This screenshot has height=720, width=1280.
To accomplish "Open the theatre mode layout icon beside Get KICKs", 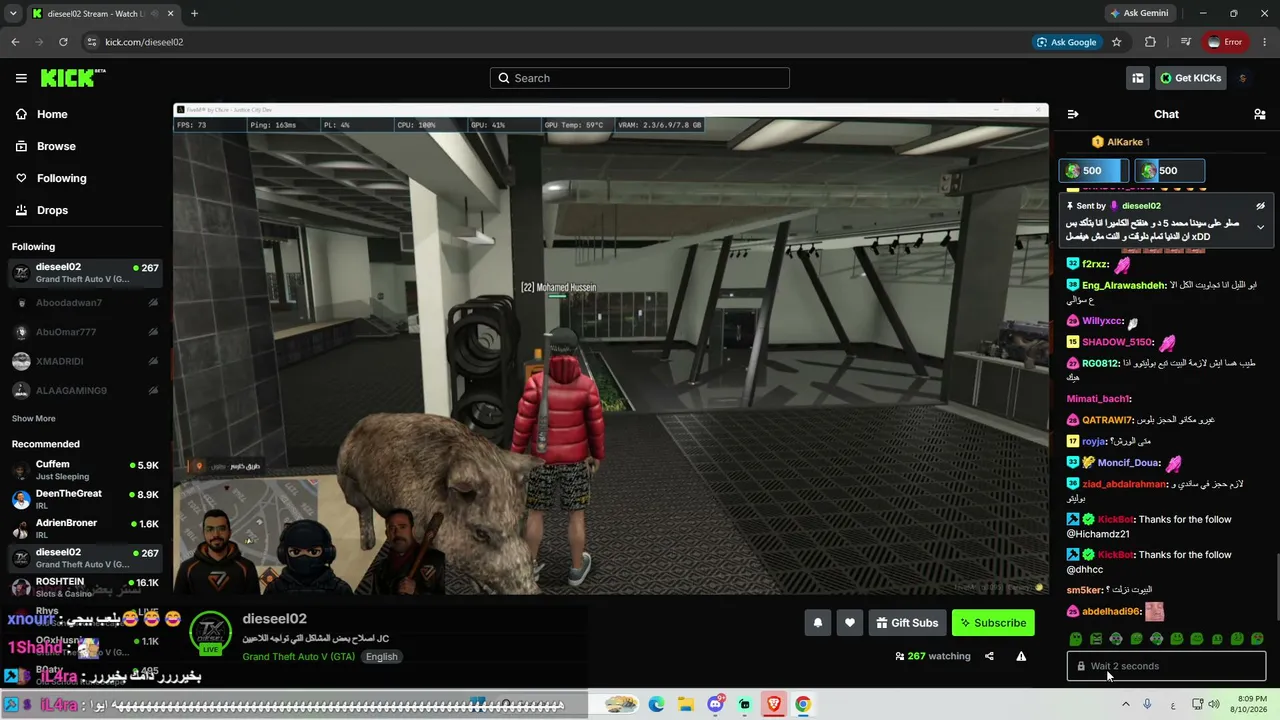I will tap(1138, 78).
